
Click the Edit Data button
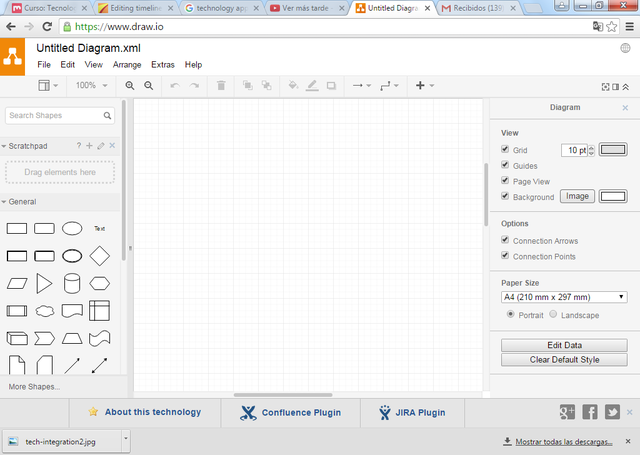564,345
